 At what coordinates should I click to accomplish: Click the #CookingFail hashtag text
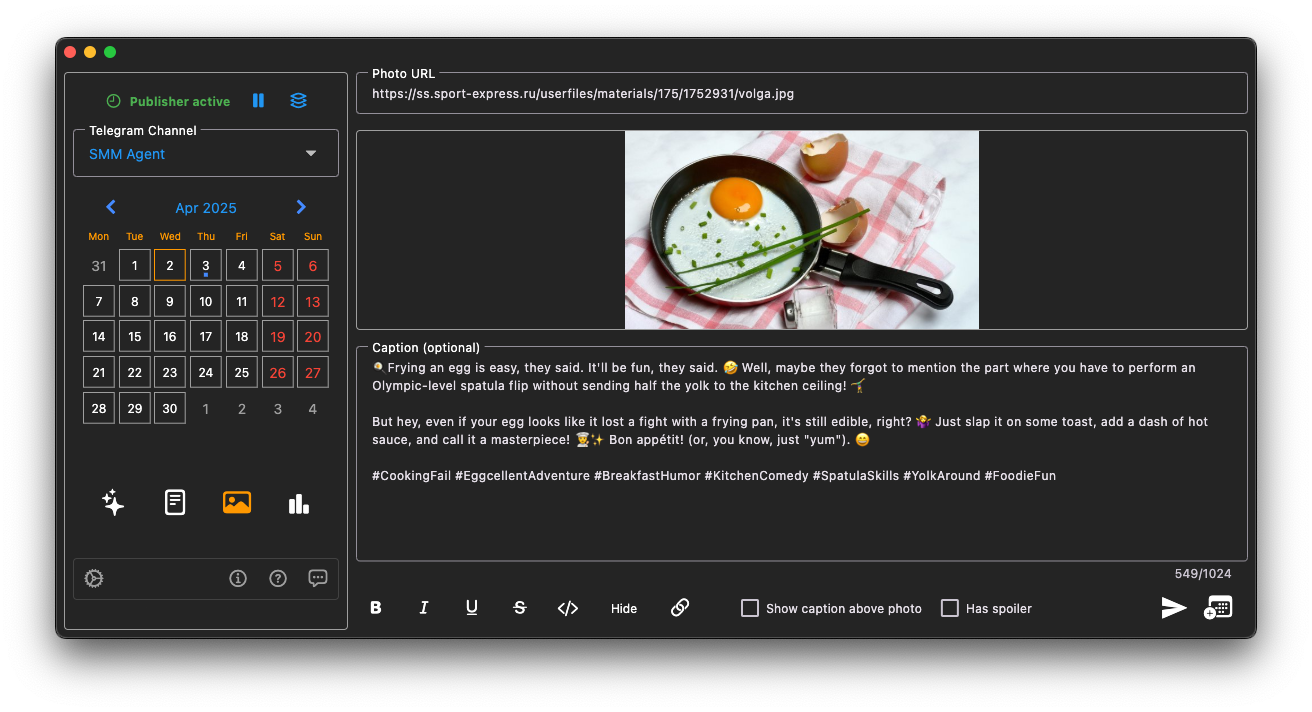point(411,476)
